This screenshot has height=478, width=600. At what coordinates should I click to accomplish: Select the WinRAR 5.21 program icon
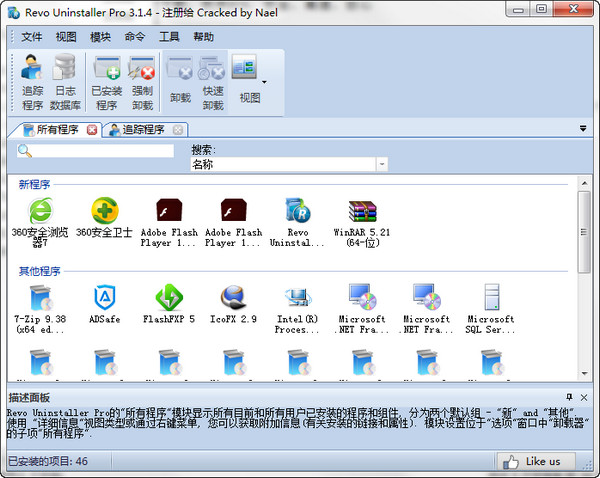(362, 212)
